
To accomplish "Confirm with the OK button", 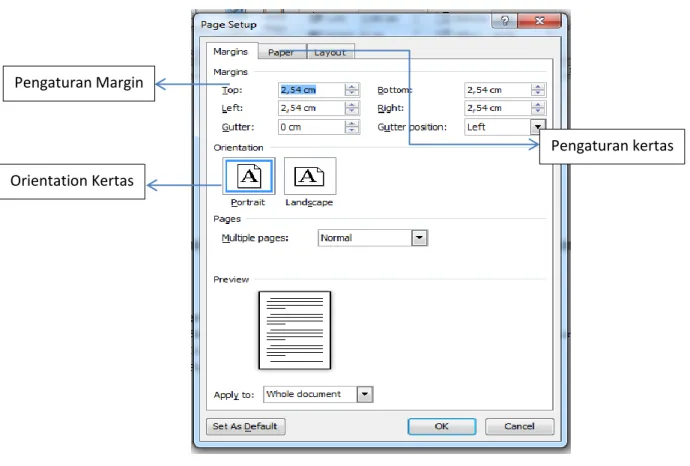I will pyautogui.click(x=442, y=426).
